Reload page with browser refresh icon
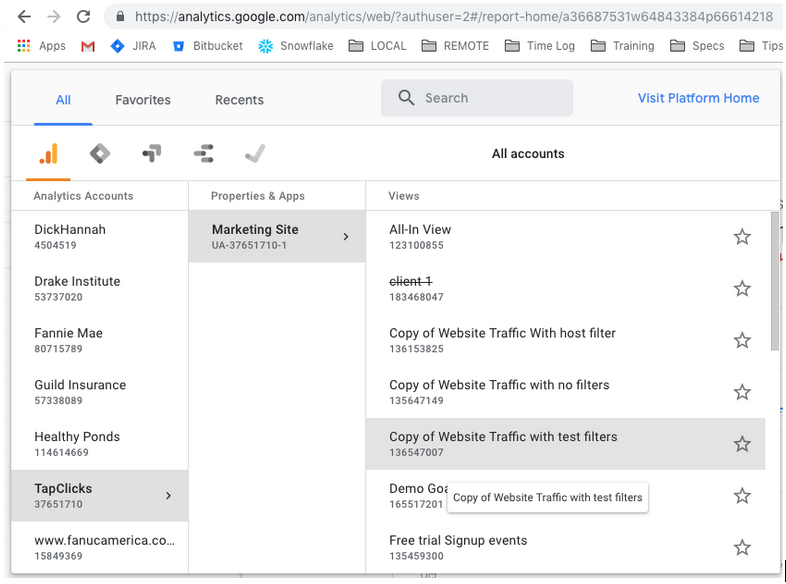Viewport: 786px width, 584px height. point(83,17)
